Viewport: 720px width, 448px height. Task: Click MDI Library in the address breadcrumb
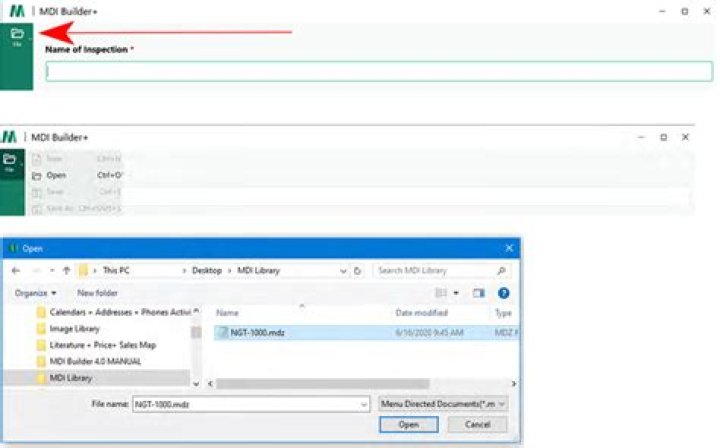(259, 270)
